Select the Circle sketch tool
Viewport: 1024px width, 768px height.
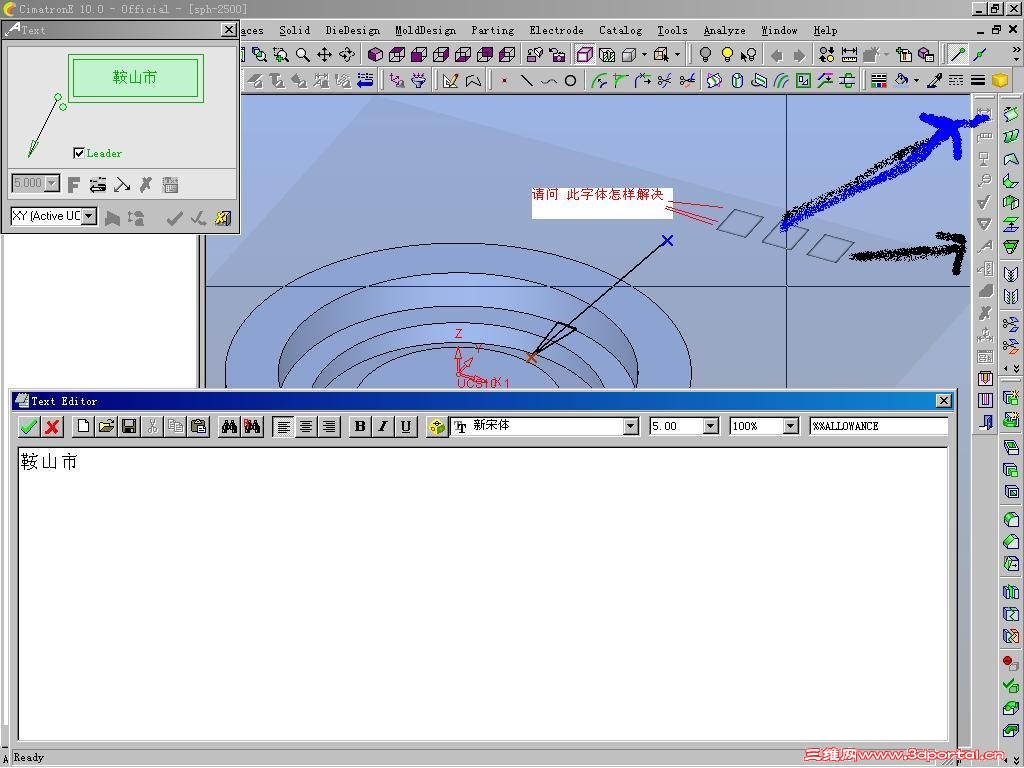pyautogui.click(x=570, y=81)
